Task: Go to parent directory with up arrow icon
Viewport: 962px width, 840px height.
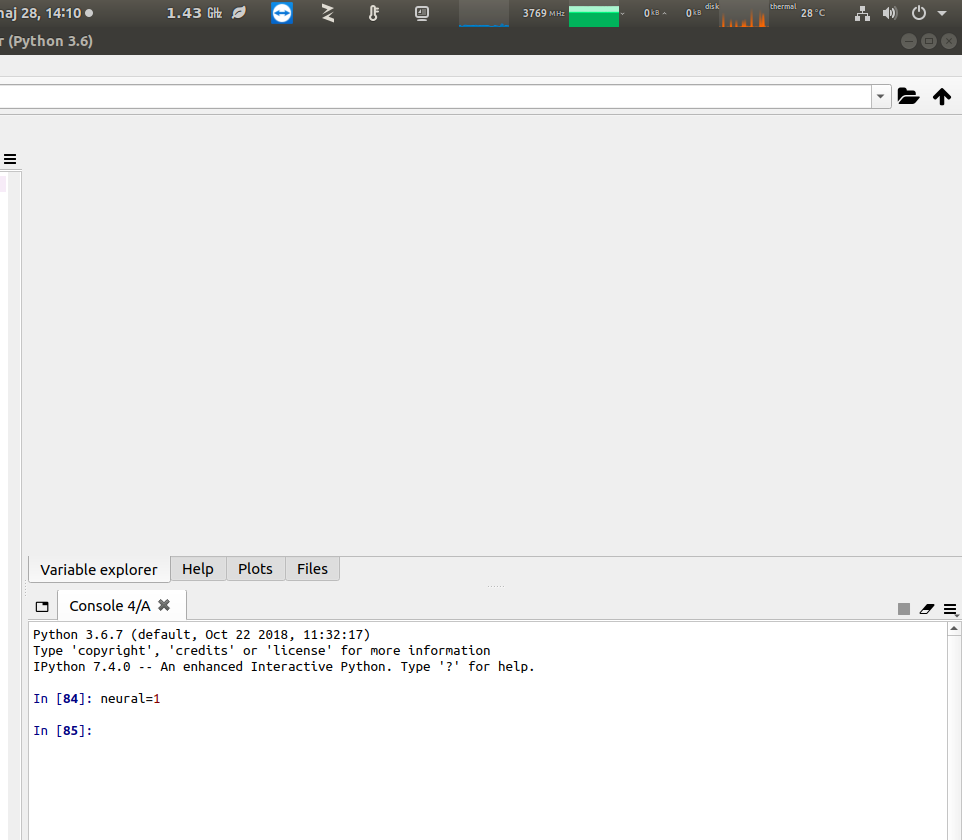Action: (941, 96)
